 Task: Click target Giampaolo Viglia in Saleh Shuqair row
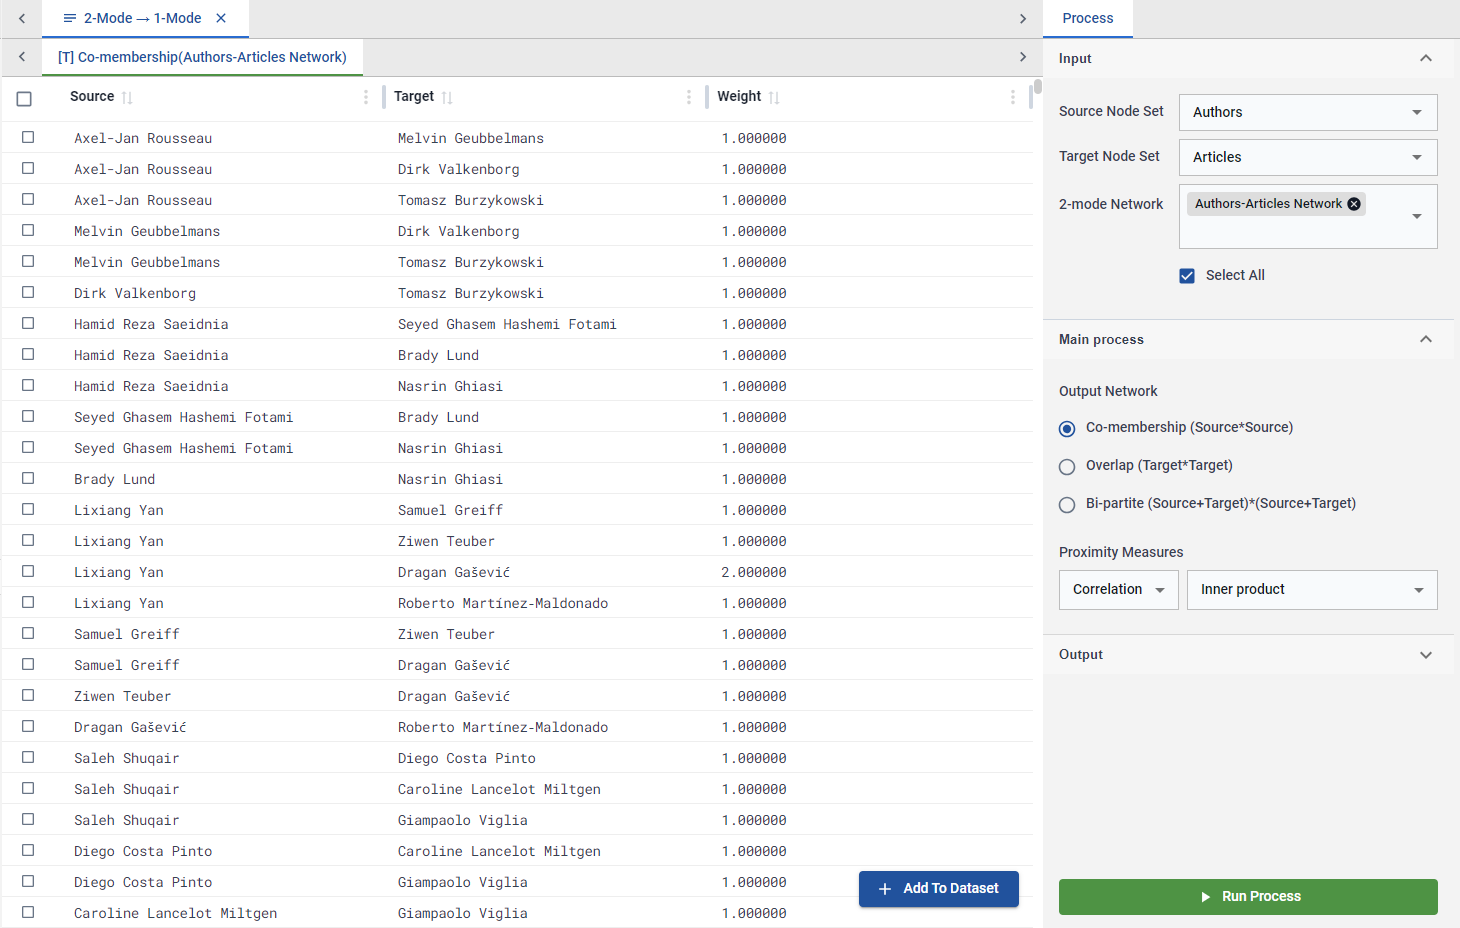463,820
